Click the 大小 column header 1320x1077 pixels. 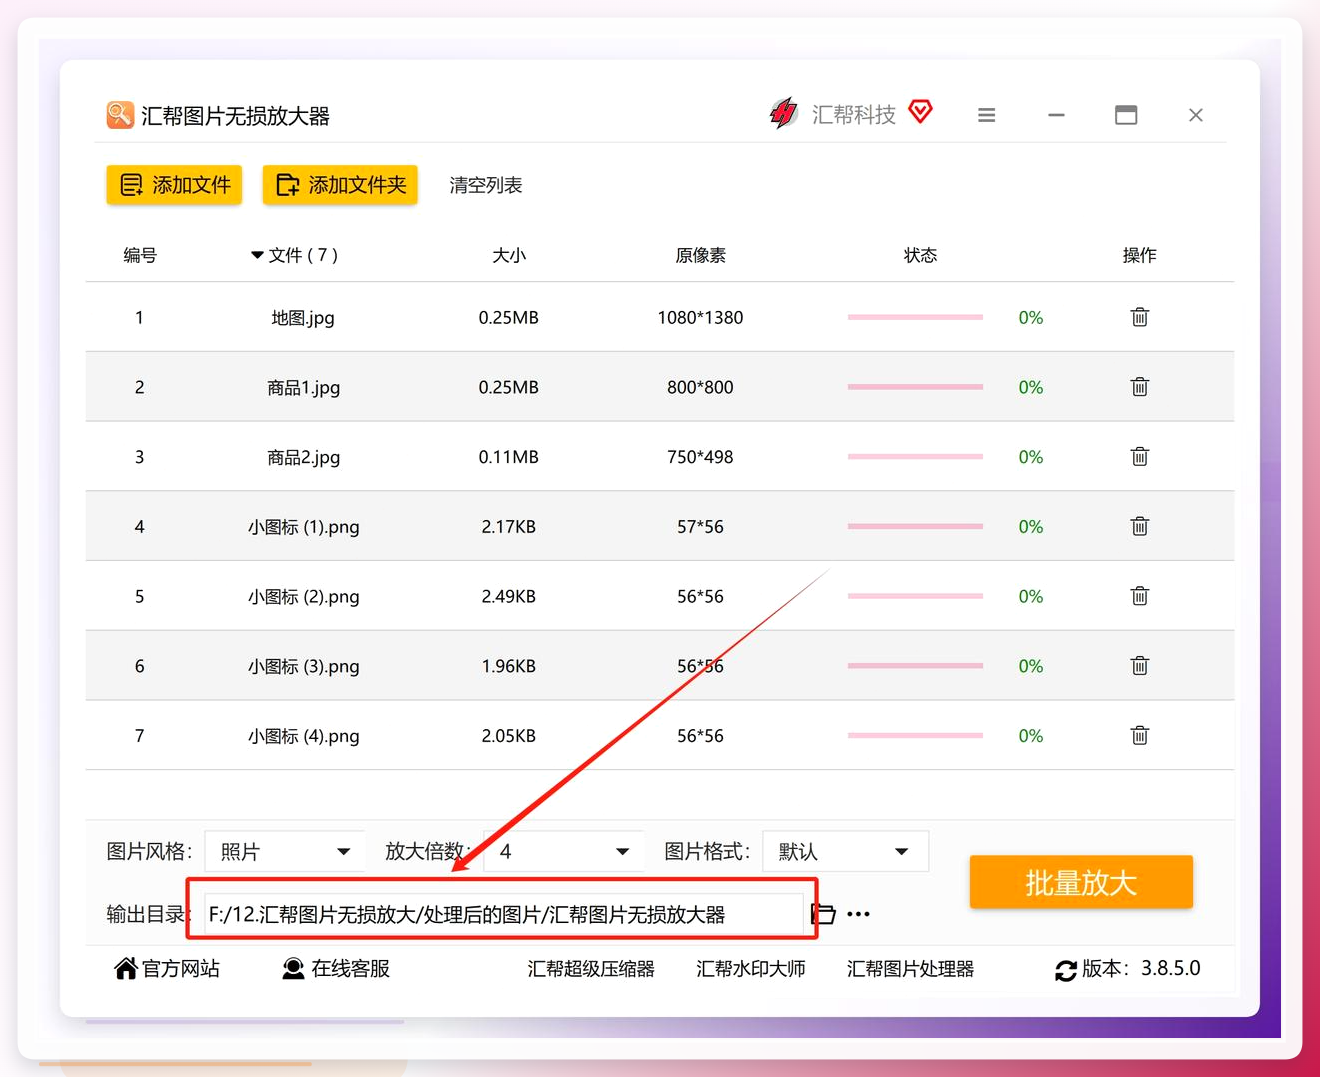pos(508,255)
